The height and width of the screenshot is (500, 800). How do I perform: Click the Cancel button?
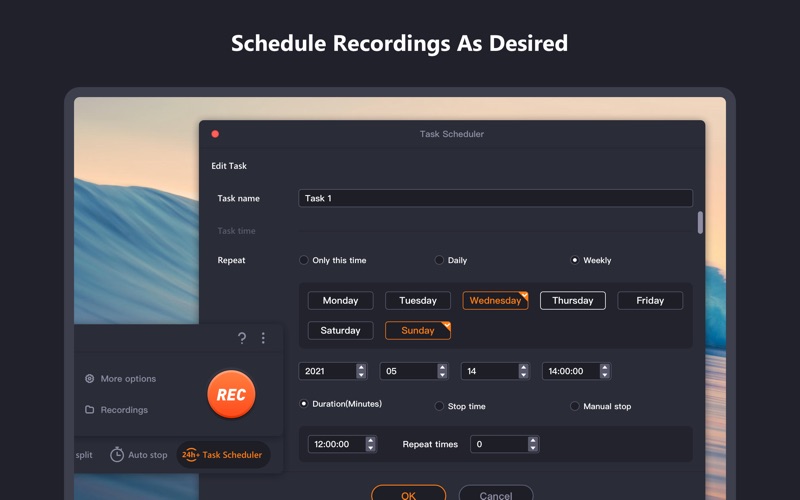click(x=496, y=494)
